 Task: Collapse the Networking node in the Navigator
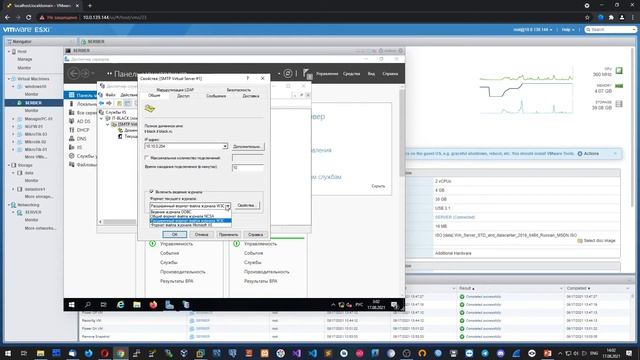(x=9, y=205)
